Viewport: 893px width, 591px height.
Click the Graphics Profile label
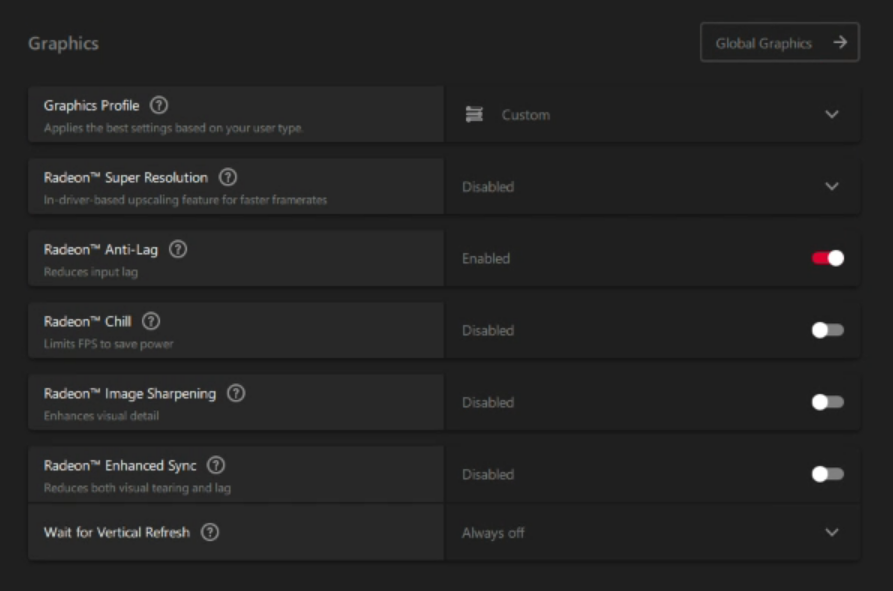[91, 106]
